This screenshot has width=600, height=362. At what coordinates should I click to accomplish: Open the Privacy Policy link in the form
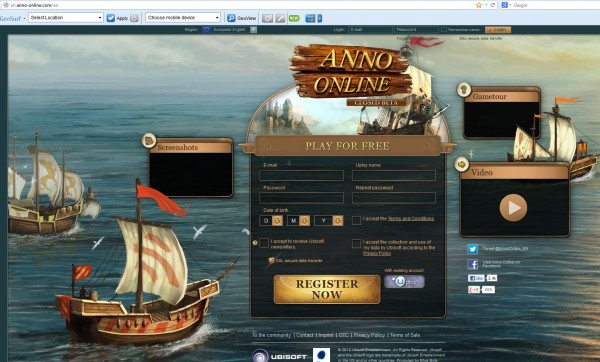377,253
